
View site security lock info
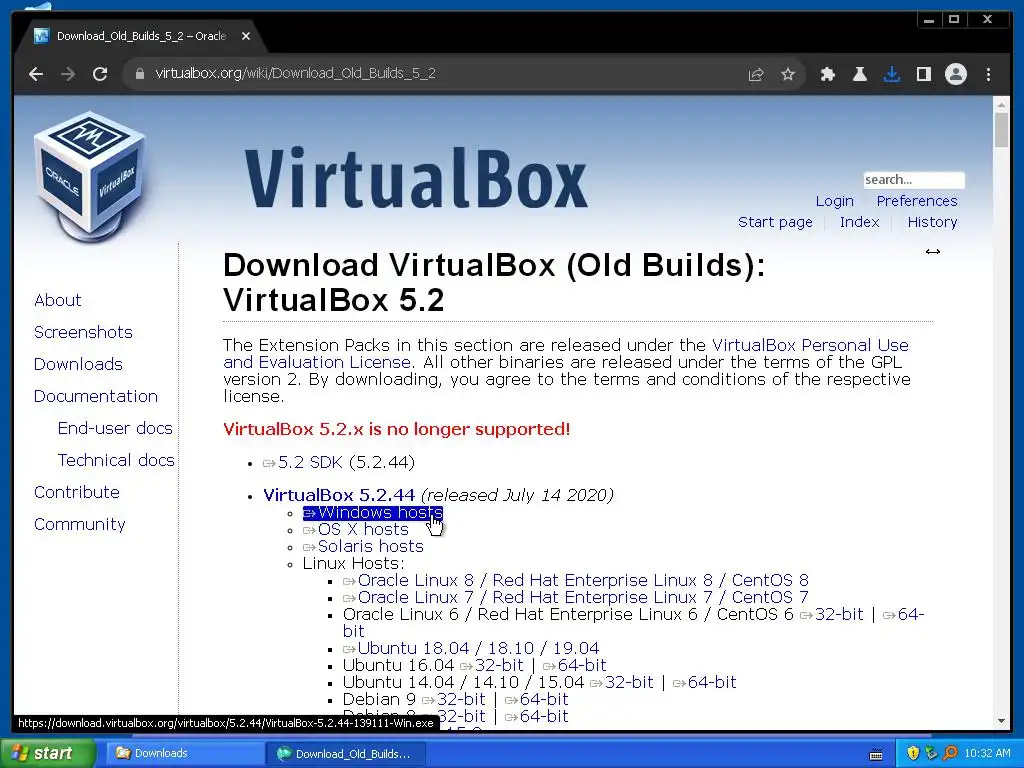coord(139,74)
